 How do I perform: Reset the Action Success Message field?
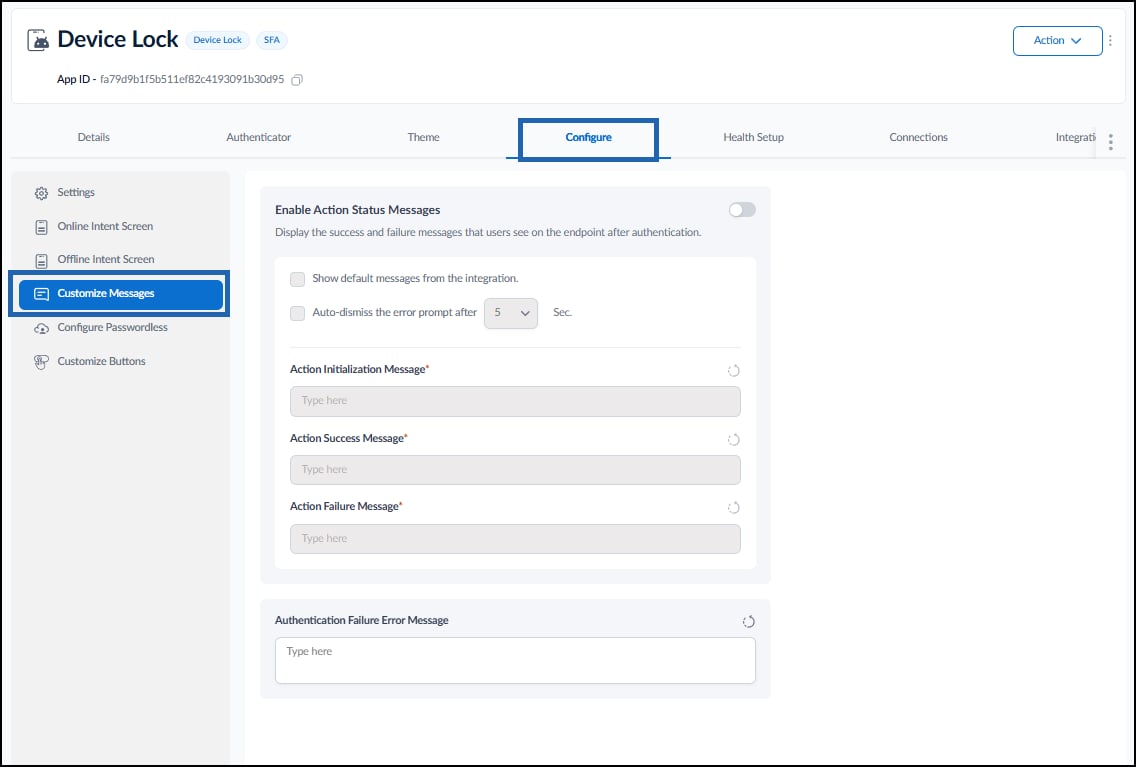tap(733, 439)
